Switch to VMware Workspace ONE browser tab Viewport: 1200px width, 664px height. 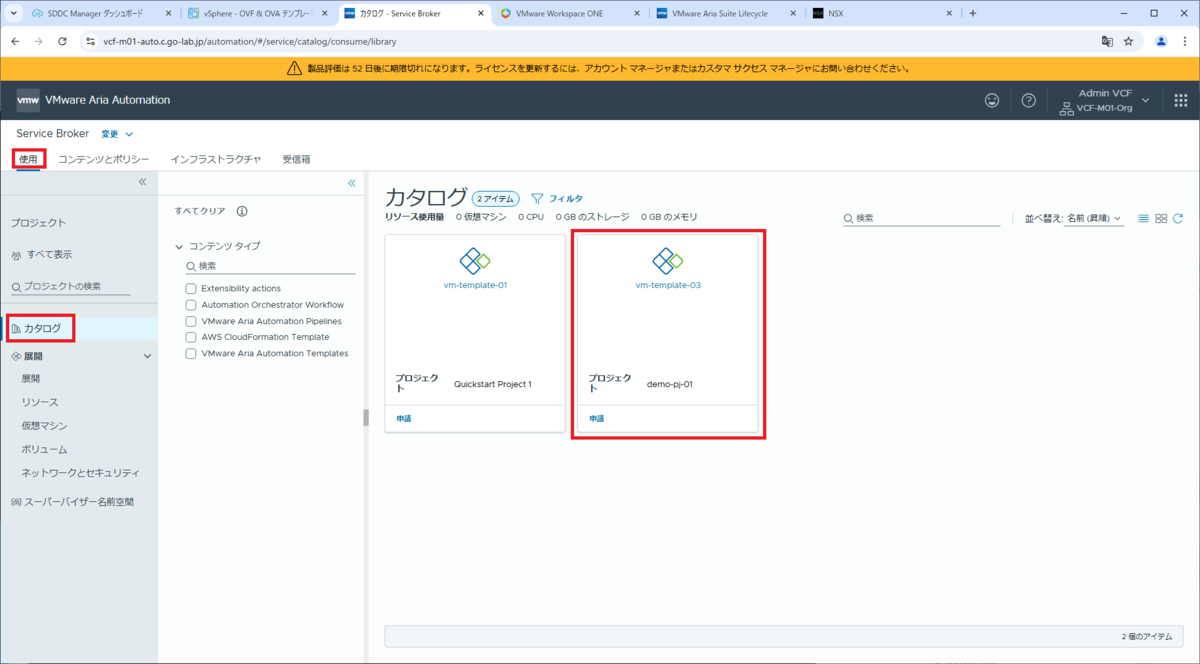click(x=571, y=14)
